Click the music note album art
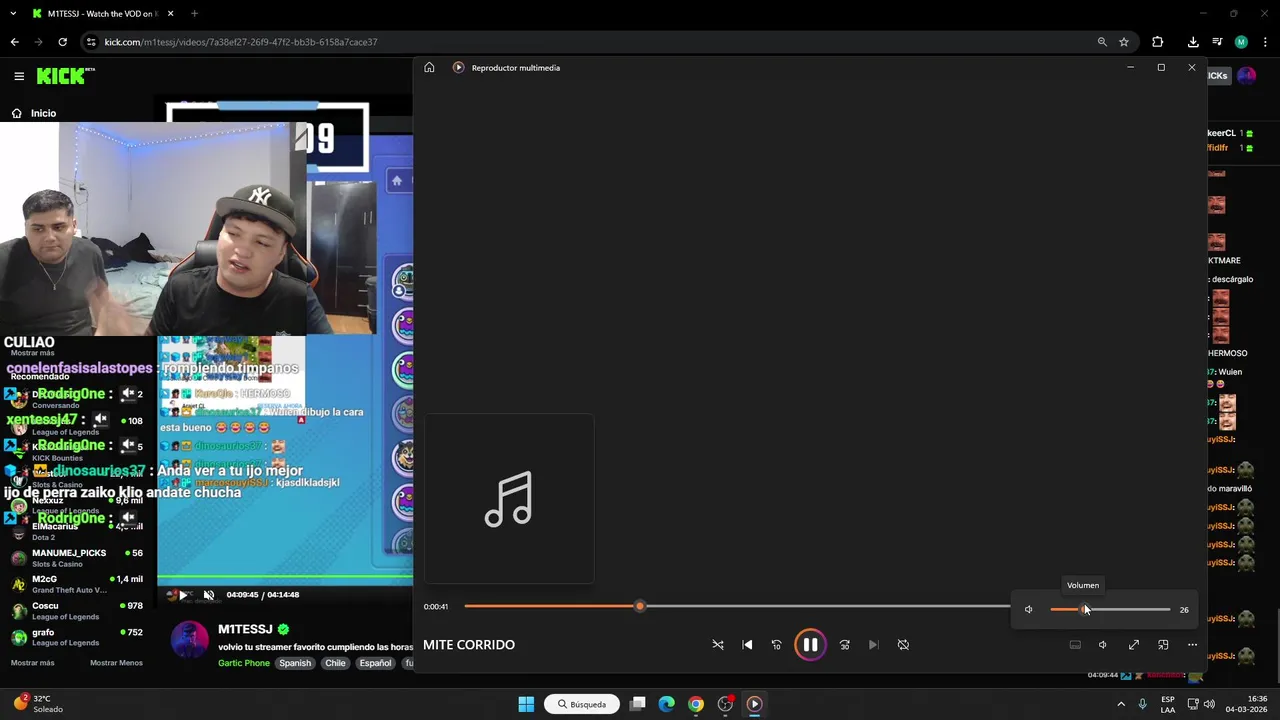Viewport: 1280px width, 720px height. point(509,498)
